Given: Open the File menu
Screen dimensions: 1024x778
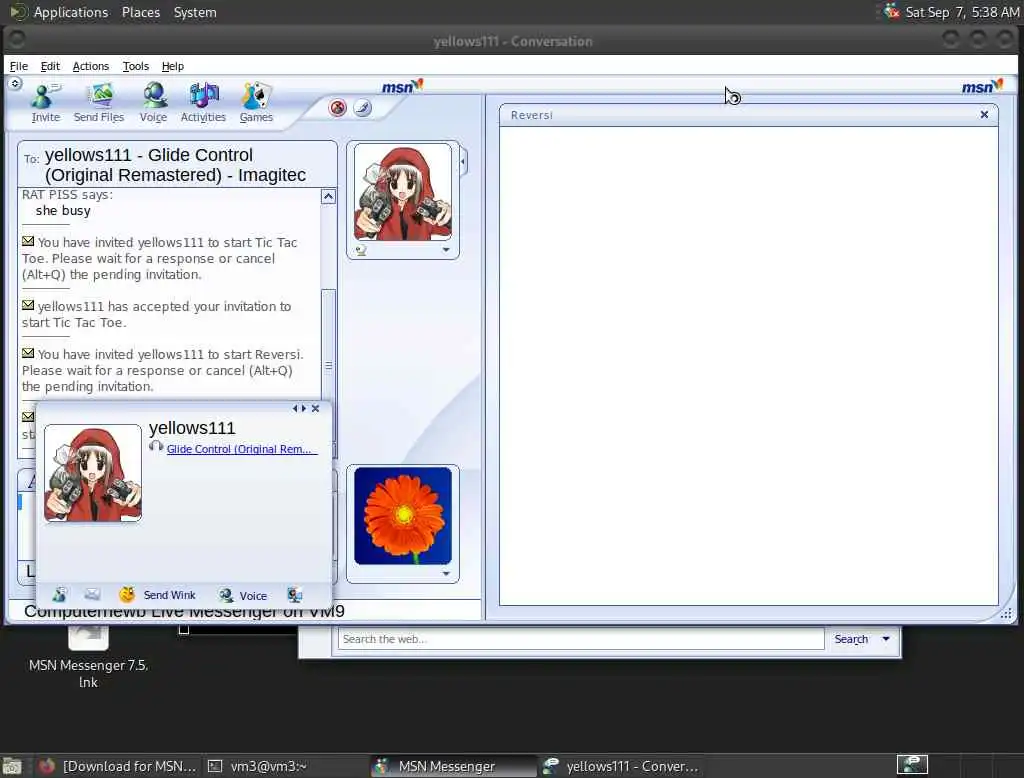Looking at the screenshot, I should 18,66.
